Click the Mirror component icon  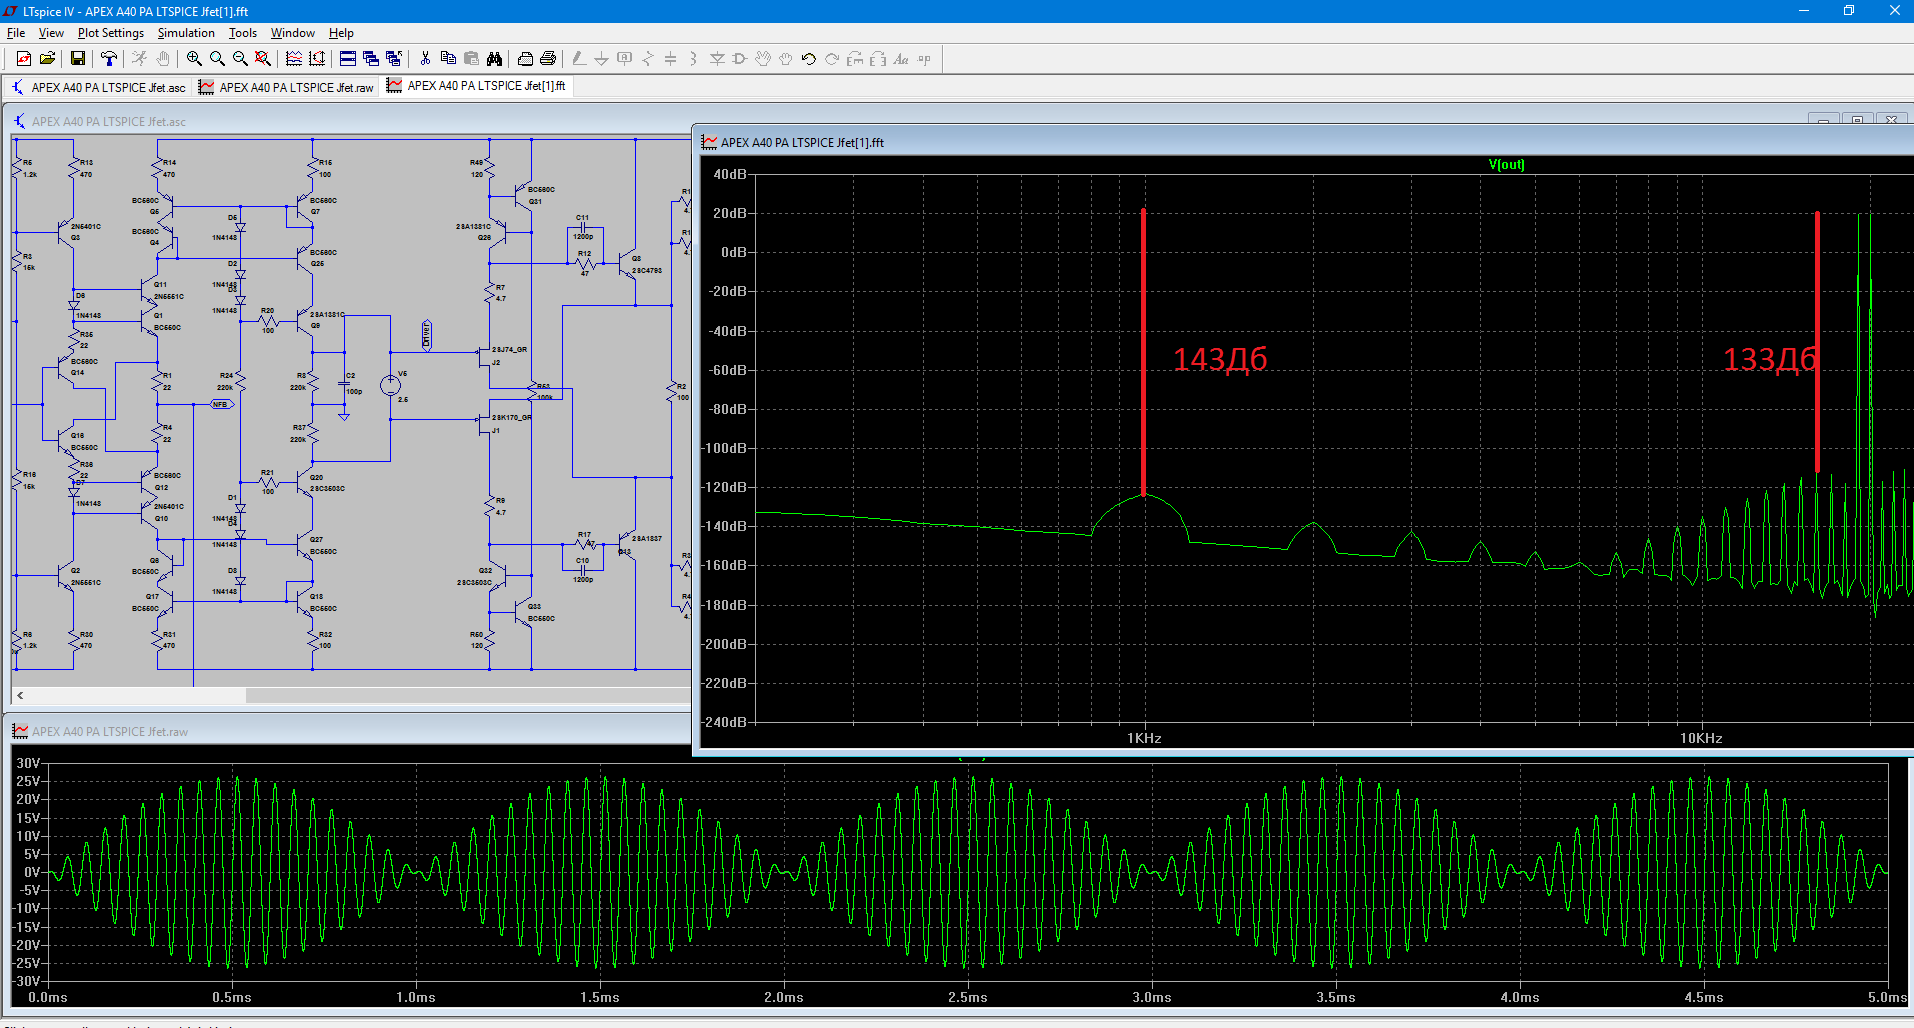point(878,59)
